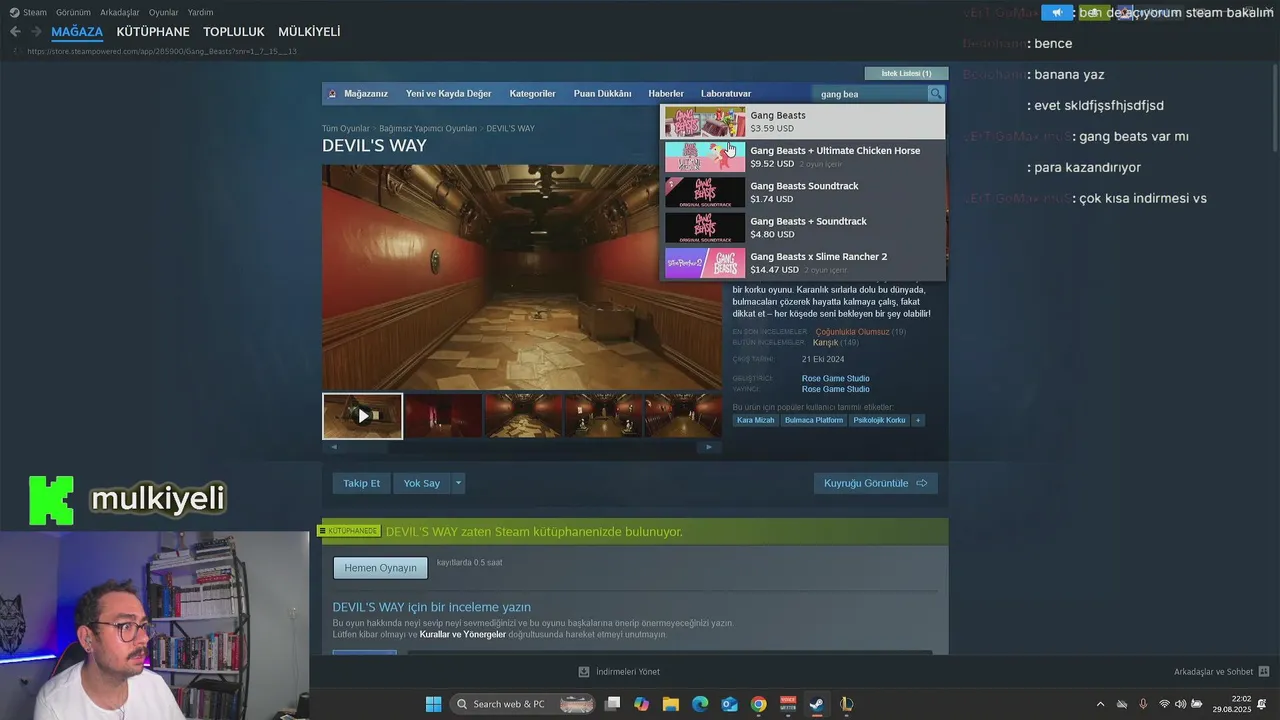Click the arrow icon on Kuyruğu Görüntüle
Screen dimensions: 1280x720
coord(921,483)
